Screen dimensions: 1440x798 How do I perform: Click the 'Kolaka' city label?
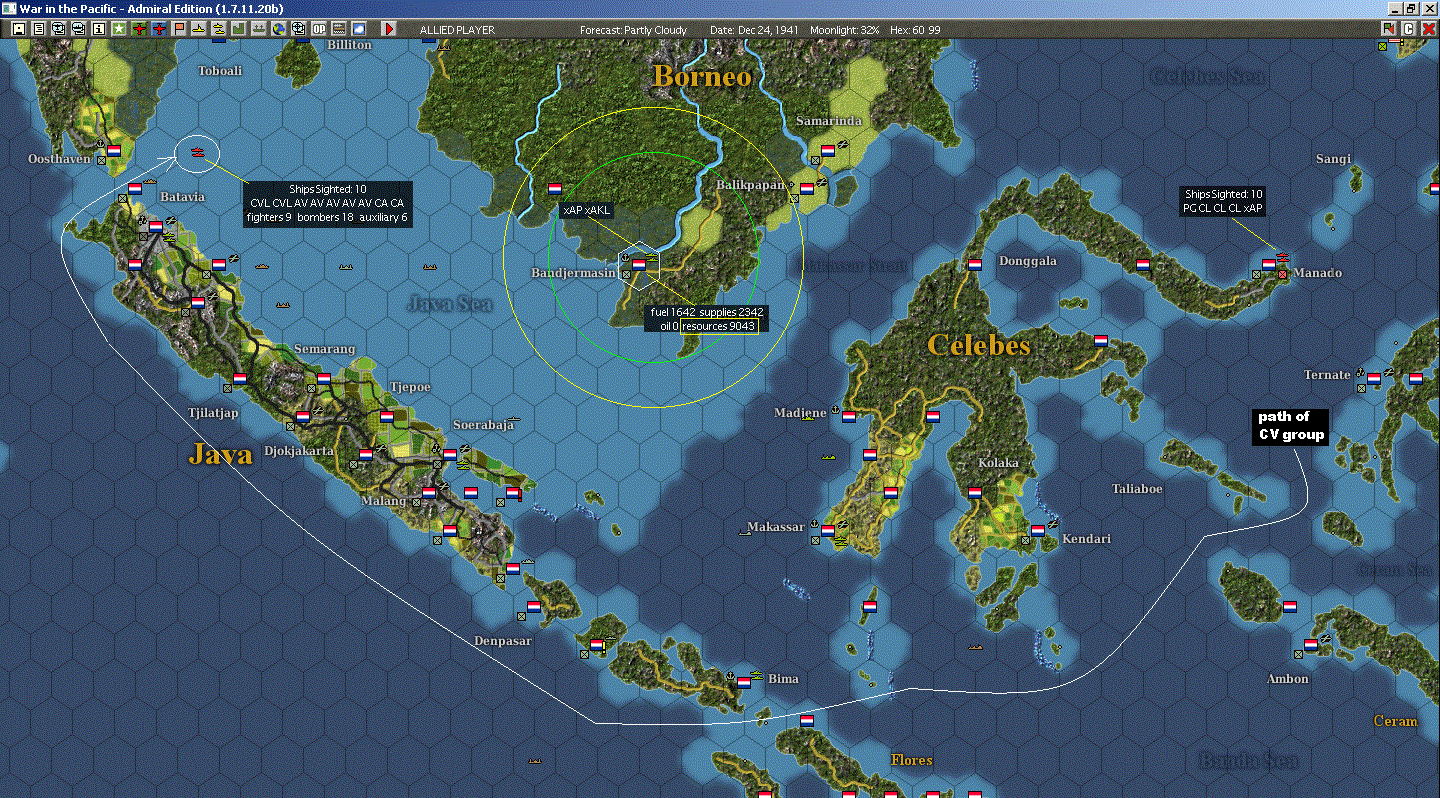click(999, 463)
